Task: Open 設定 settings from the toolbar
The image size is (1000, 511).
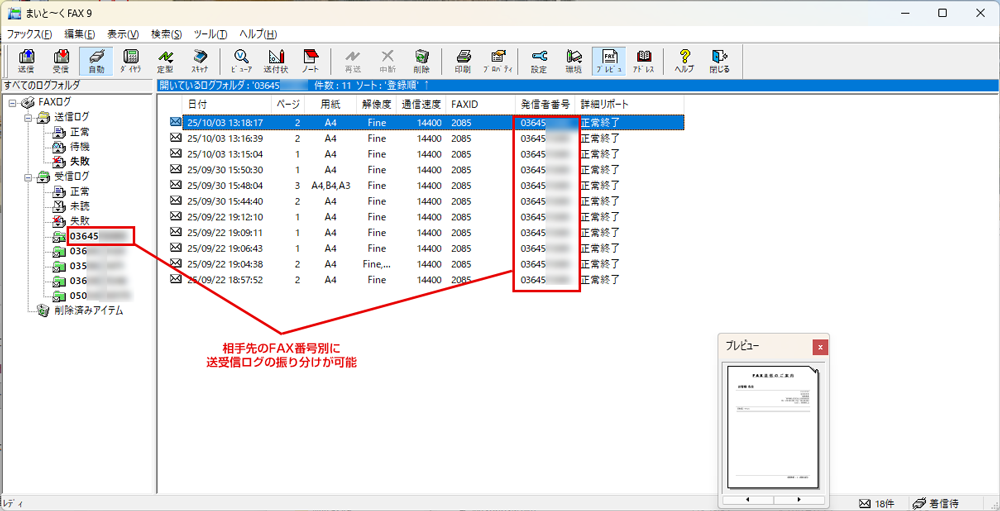Action: [x=539, y=61]
